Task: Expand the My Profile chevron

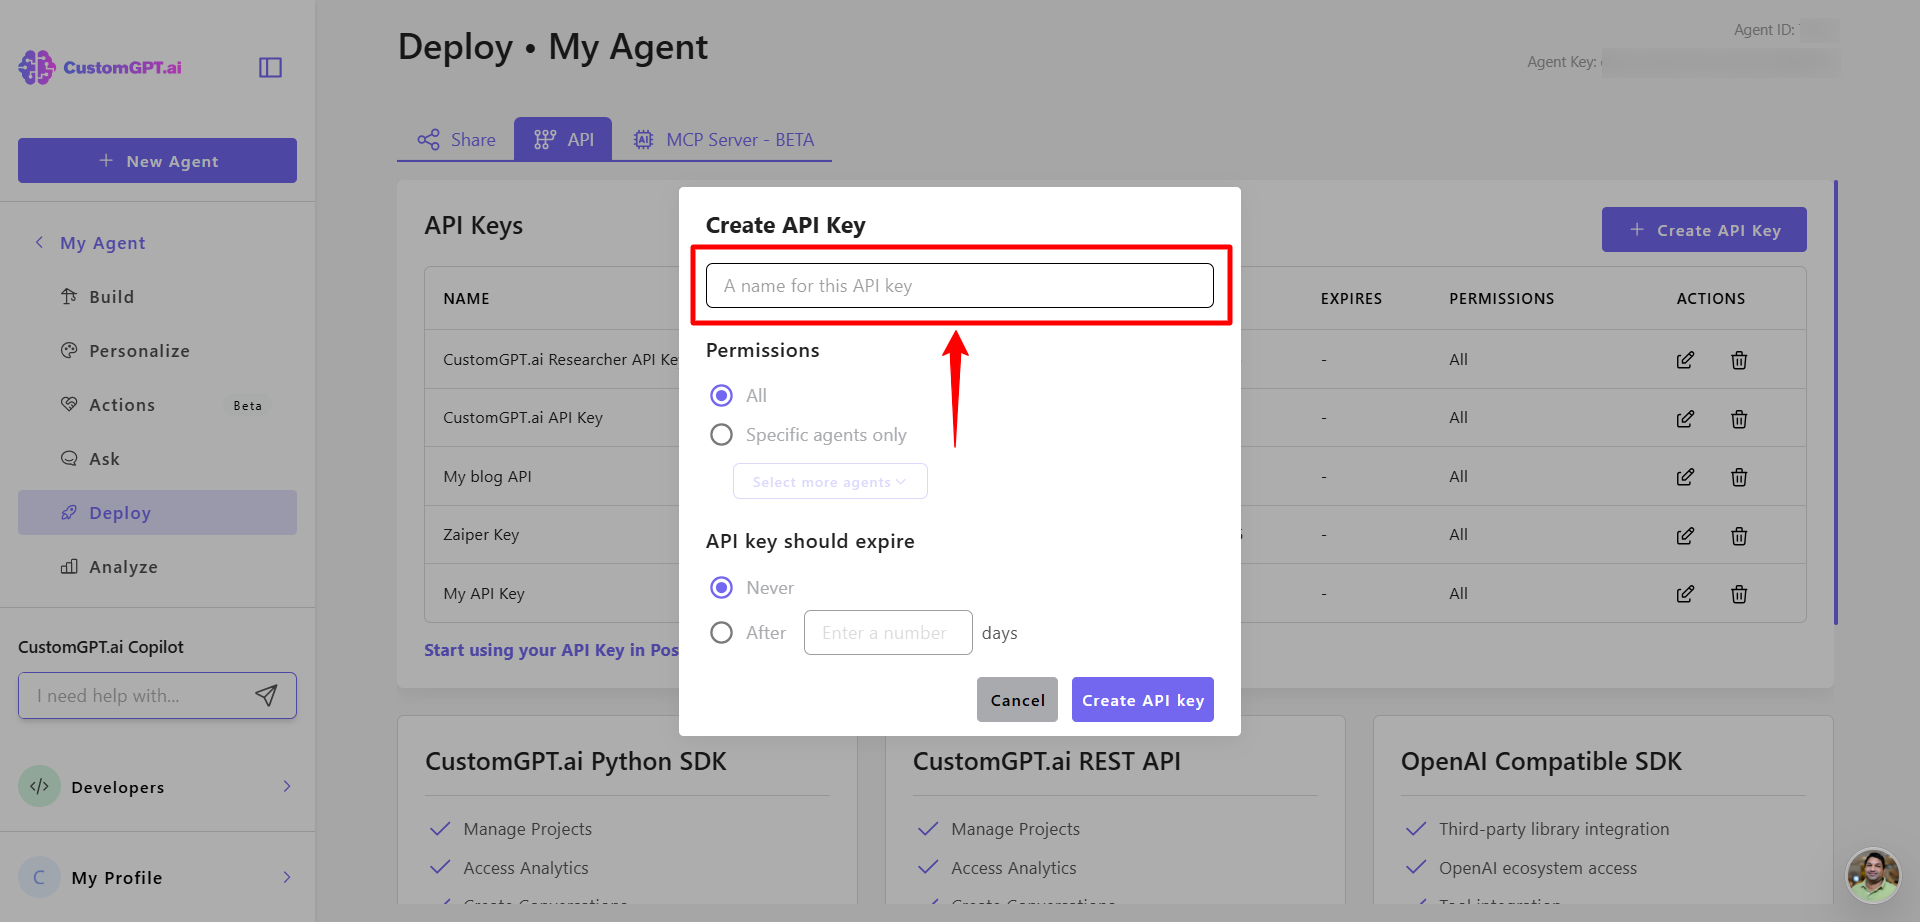Action: [287, 877]
